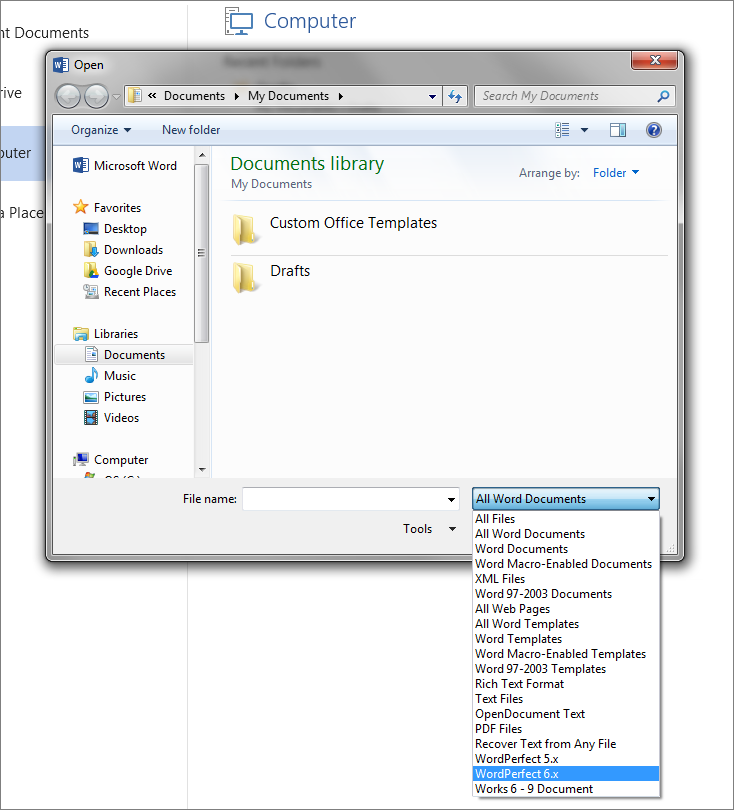Open the blue Help icon
Viewport: 734px width, 810px height.
(x=653, y=130)
